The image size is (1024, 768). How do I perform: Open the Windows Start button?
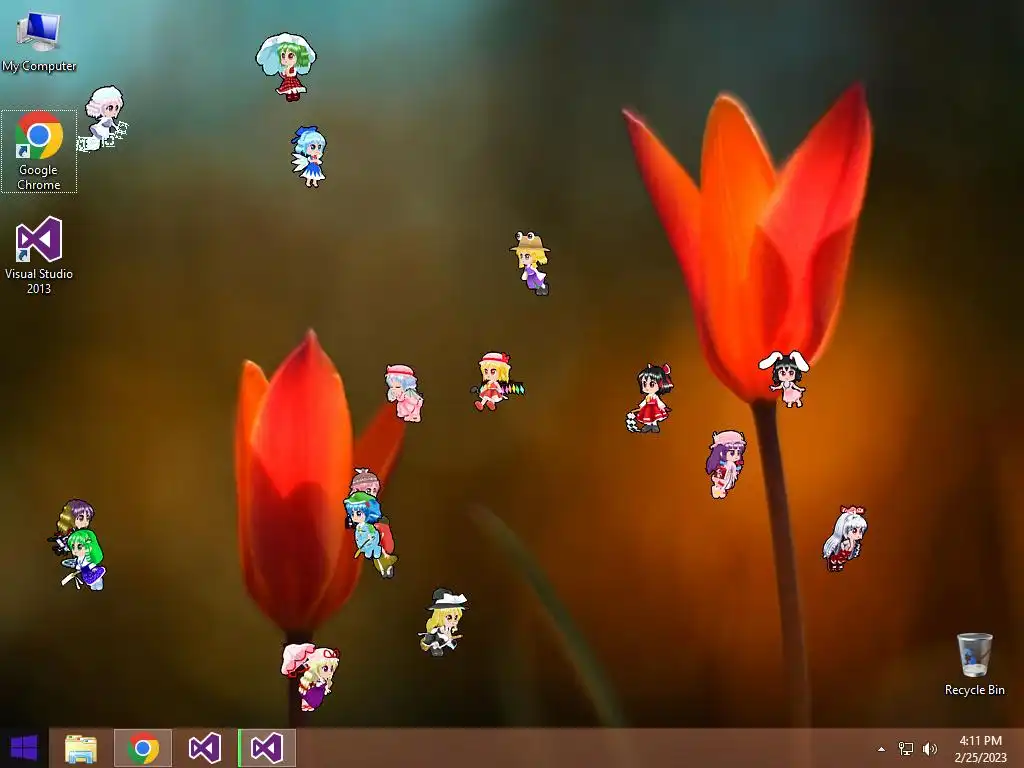point(24,748)
